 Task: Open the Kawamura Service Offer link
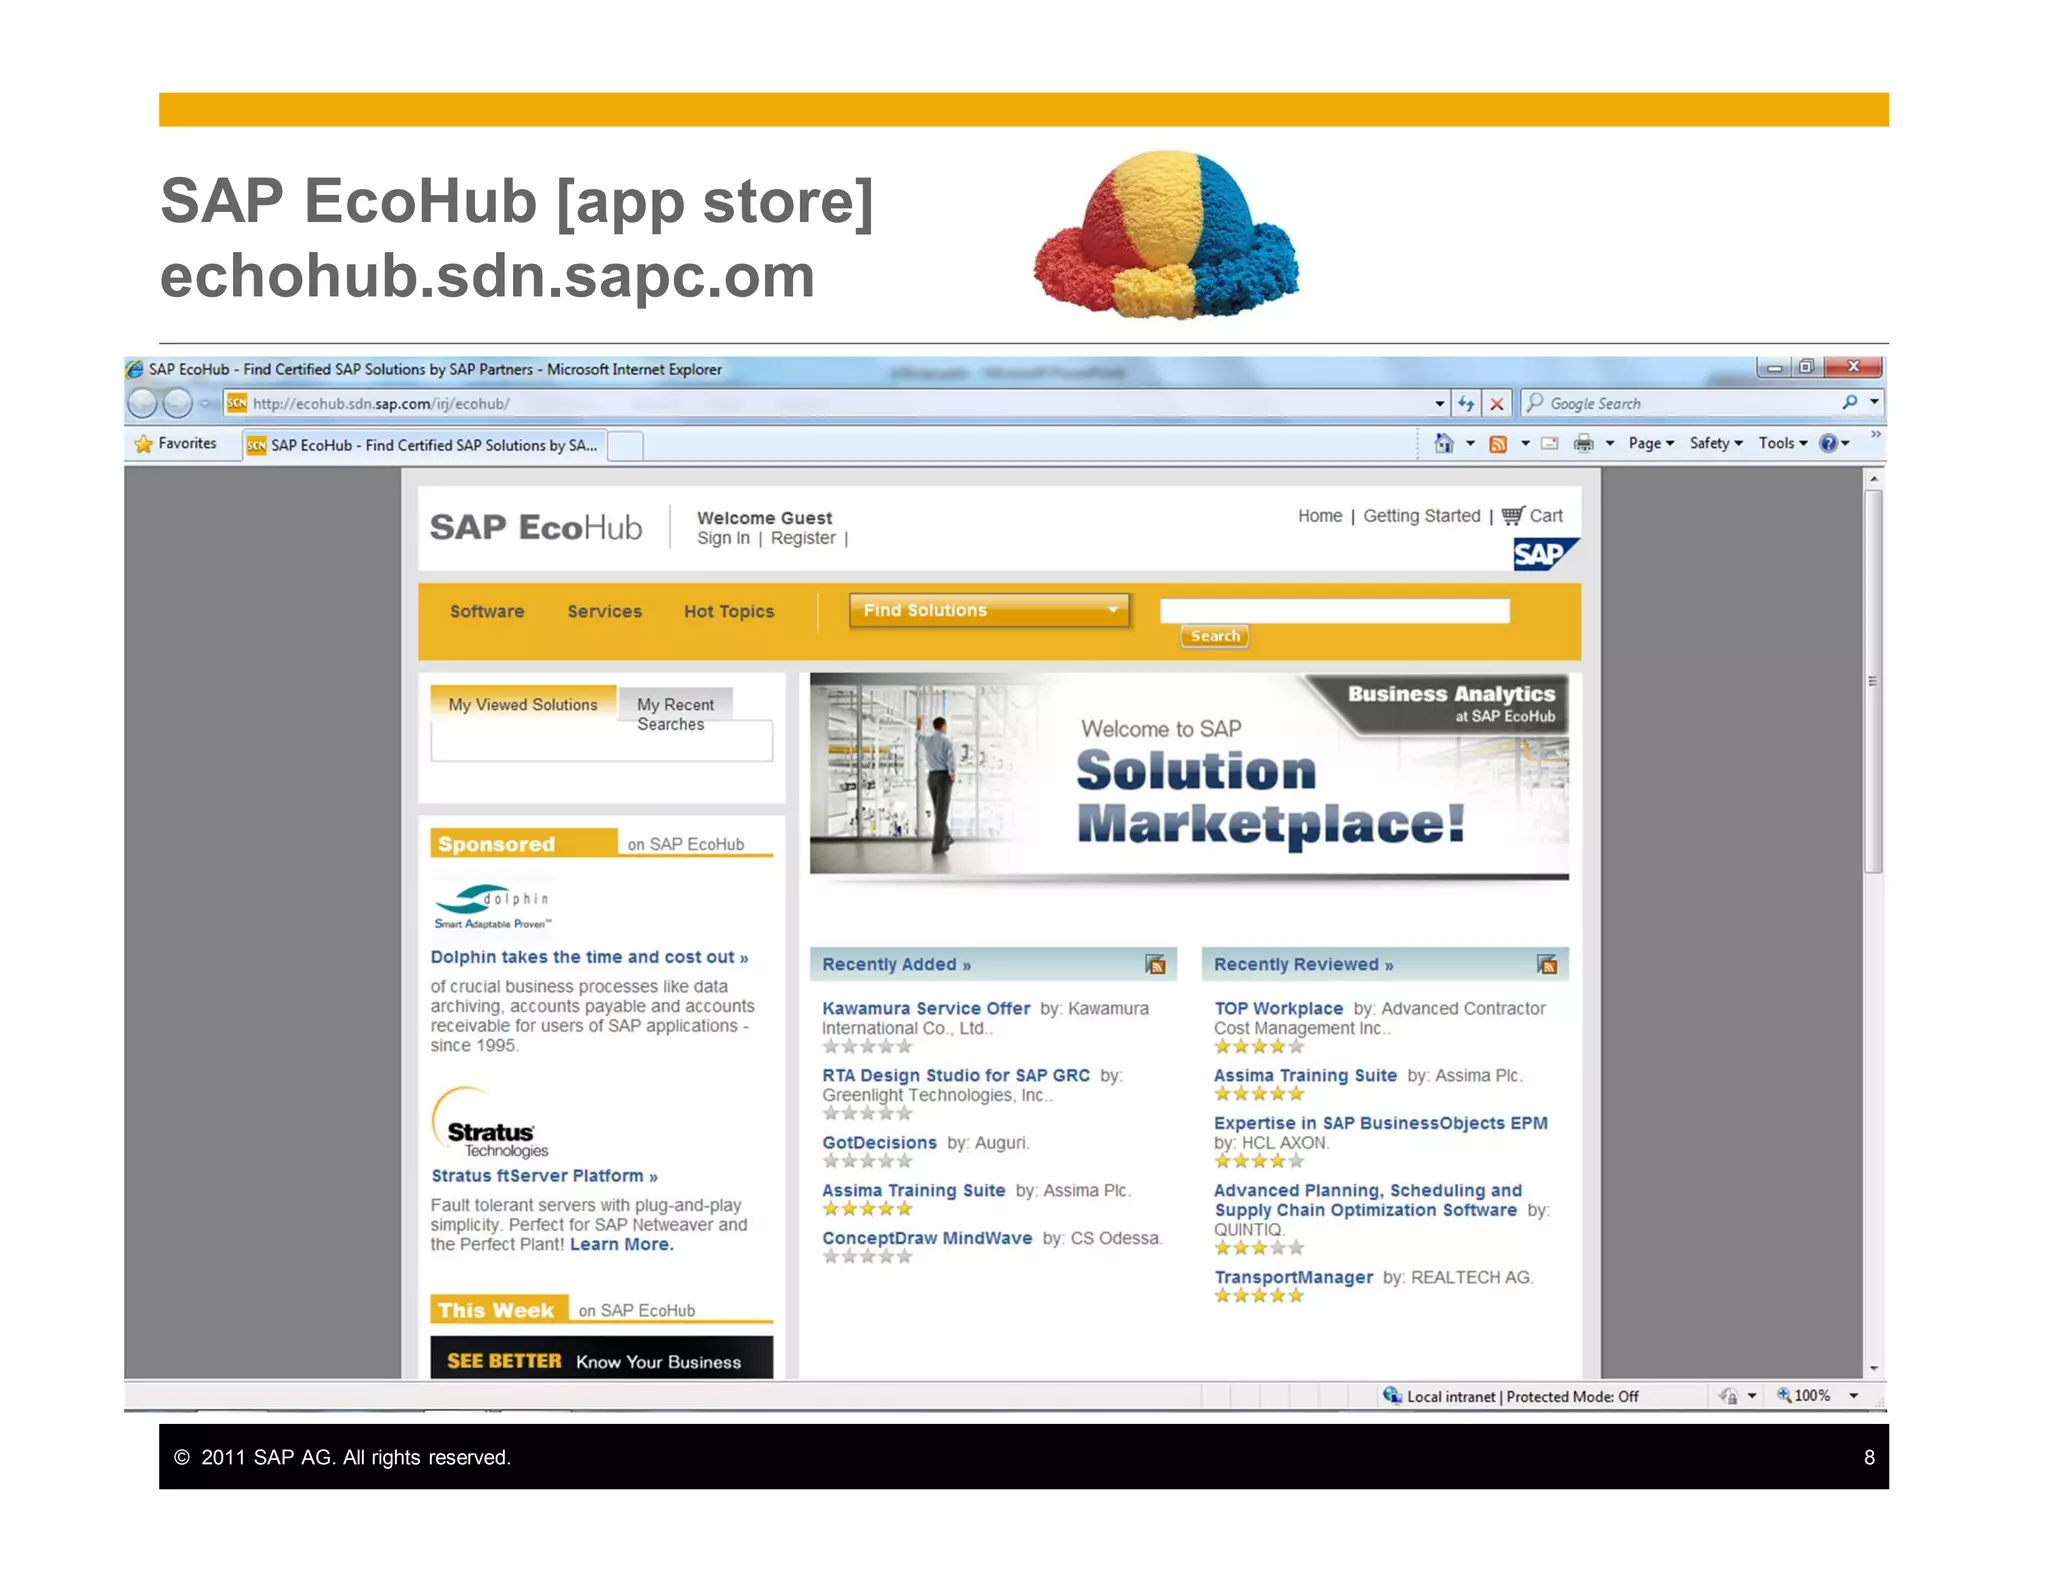[926, 1008]
